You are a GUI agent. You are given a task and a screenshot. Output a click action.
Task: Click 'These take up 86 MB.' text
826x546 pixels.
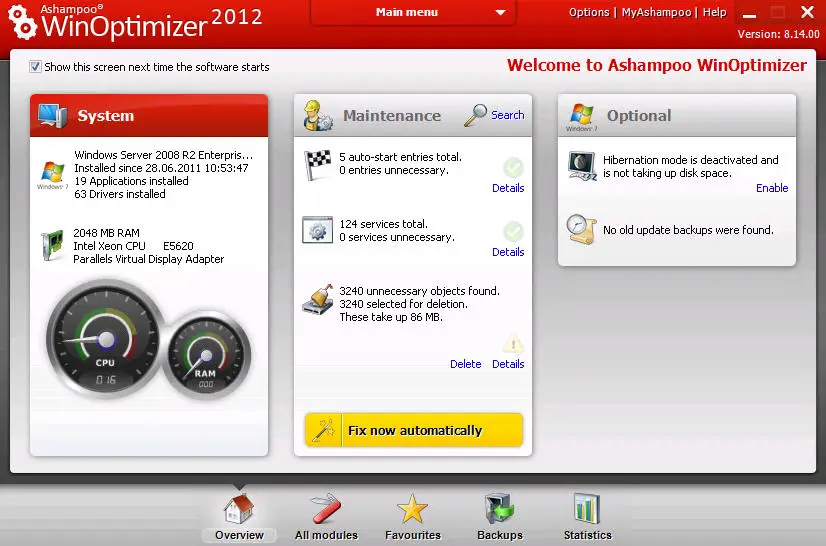tap(391, 317)
